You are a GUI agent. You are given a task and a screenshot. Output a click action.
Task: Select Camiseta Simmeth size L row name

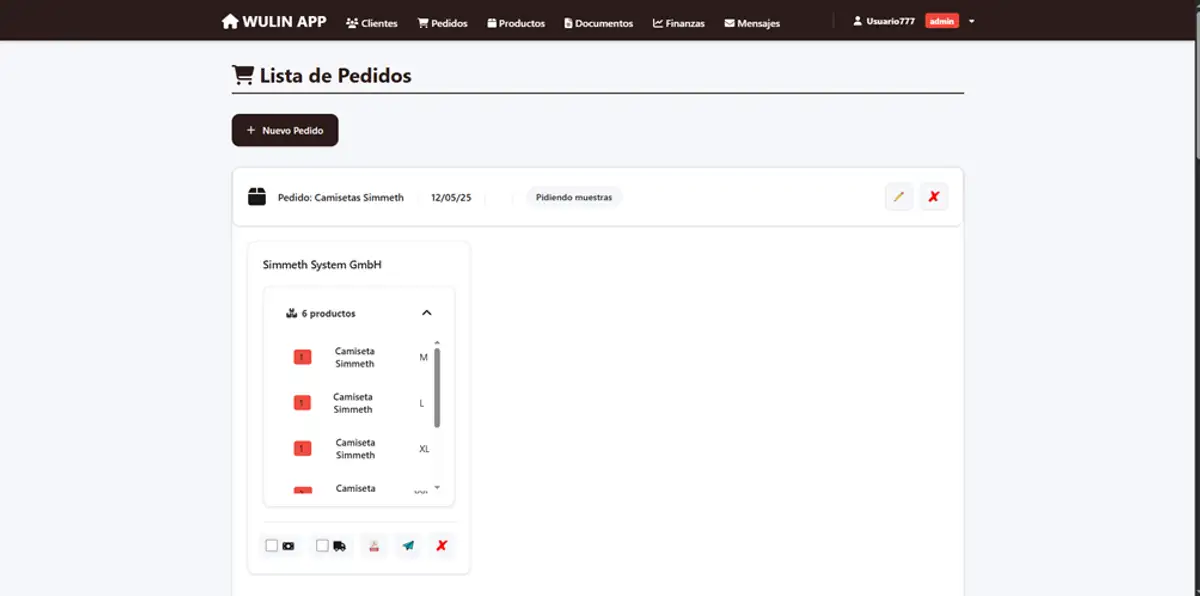353,403
